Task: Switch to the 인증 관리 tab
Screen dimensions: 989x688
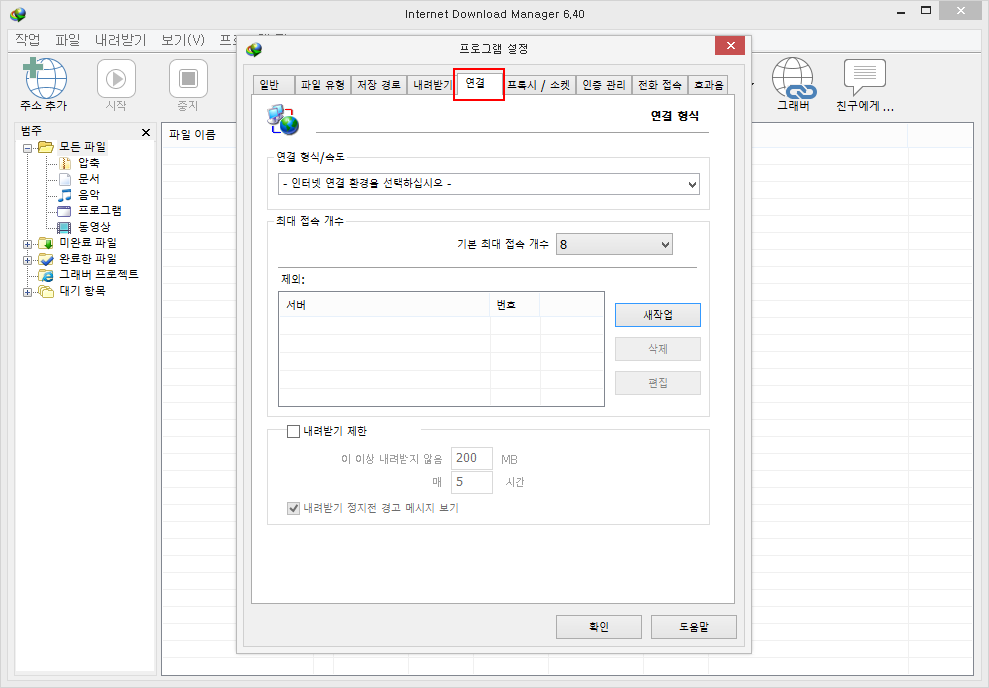Action: 604,85
